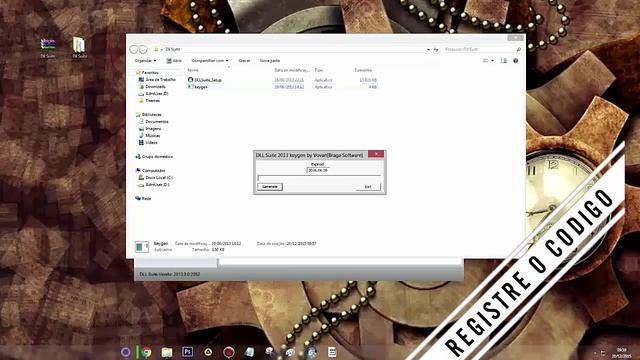Open Vídeos library
The width and height of the screenshot is (640, 360).
coord(151,142)
